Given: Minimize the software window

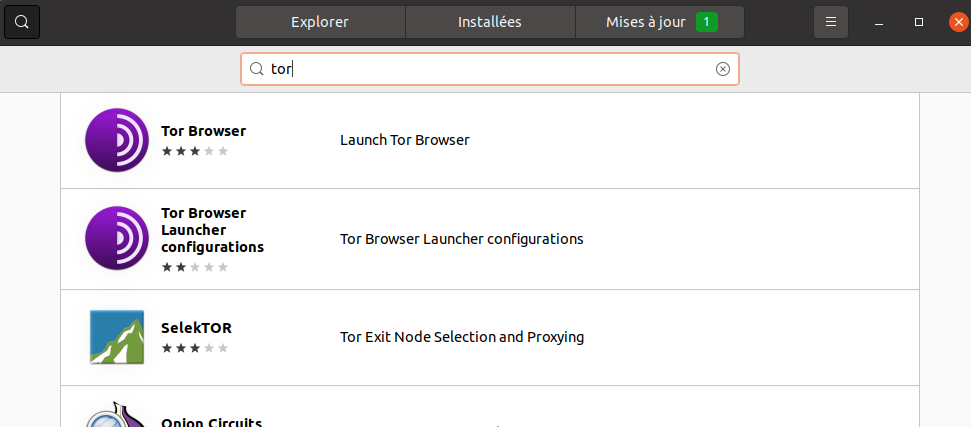Looking at the screenshot, I should (x=878, y=21).
